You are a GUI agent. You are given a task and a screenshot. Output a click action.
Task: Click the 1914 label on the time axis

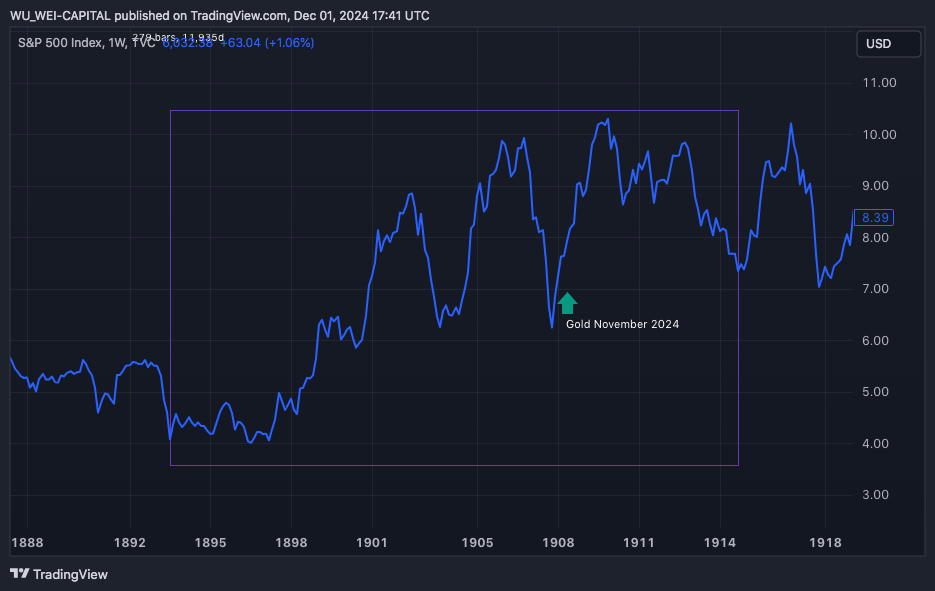pyautogui.click(x=720, y=543)
